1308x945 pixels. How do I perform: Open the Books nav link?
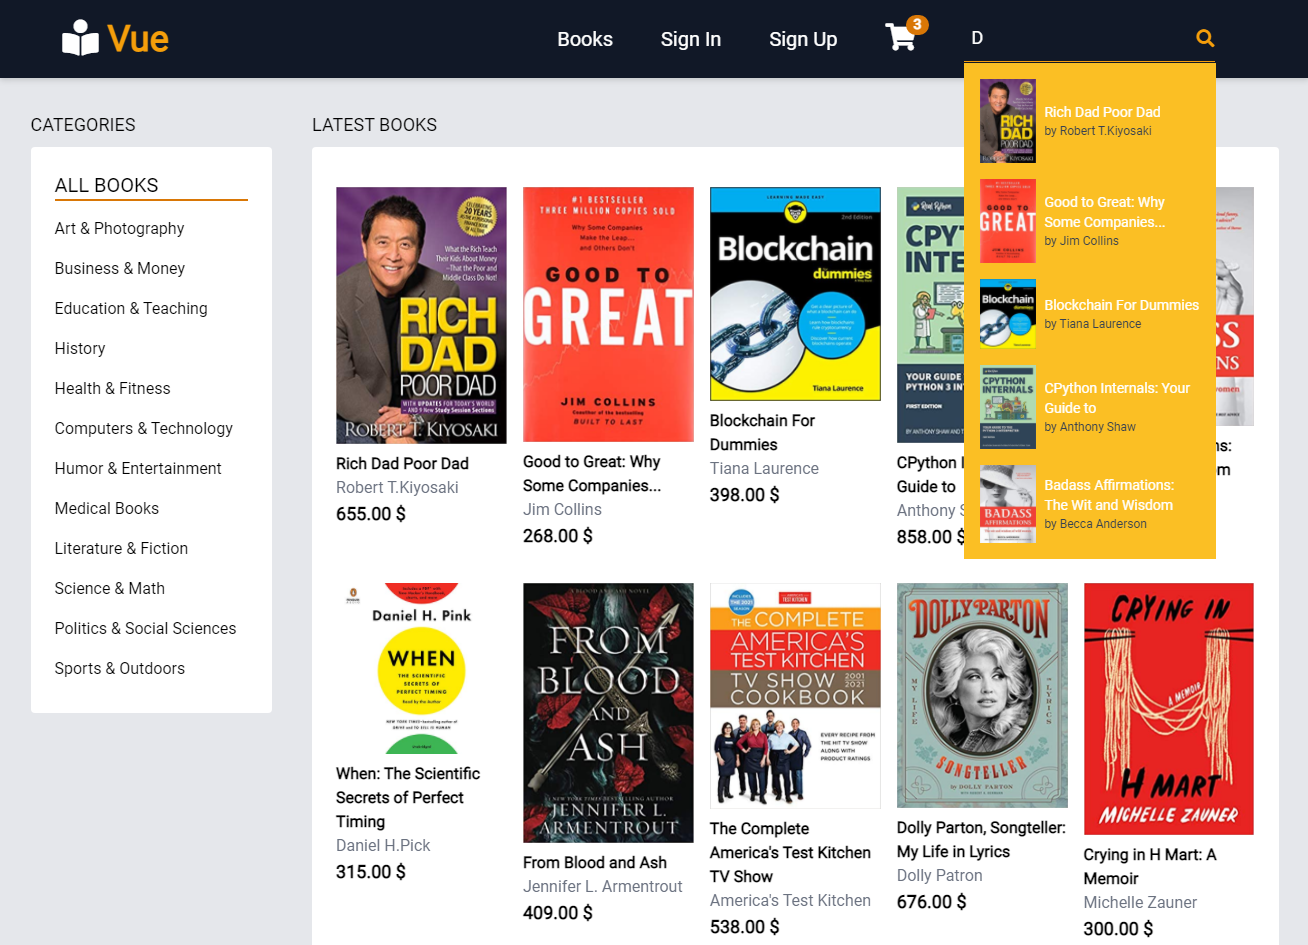coord(585,39)
